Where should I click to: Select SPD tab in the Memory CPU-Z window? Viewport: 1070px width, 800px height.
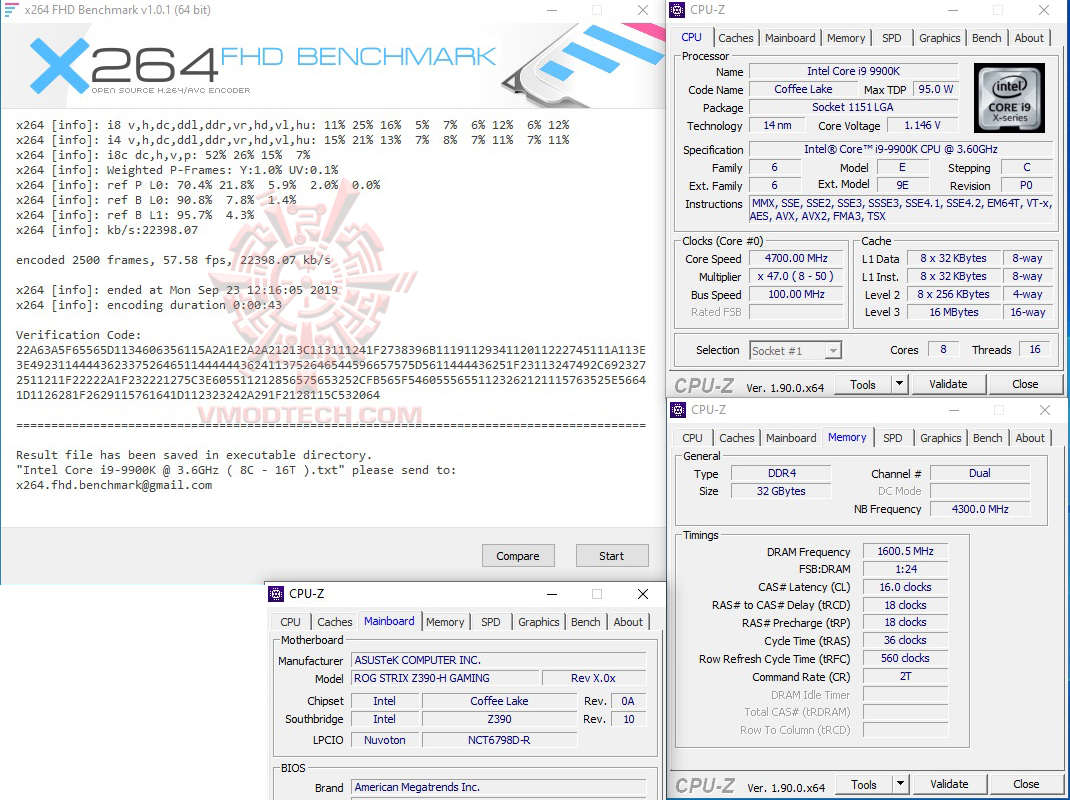click(x=893, y=438)
